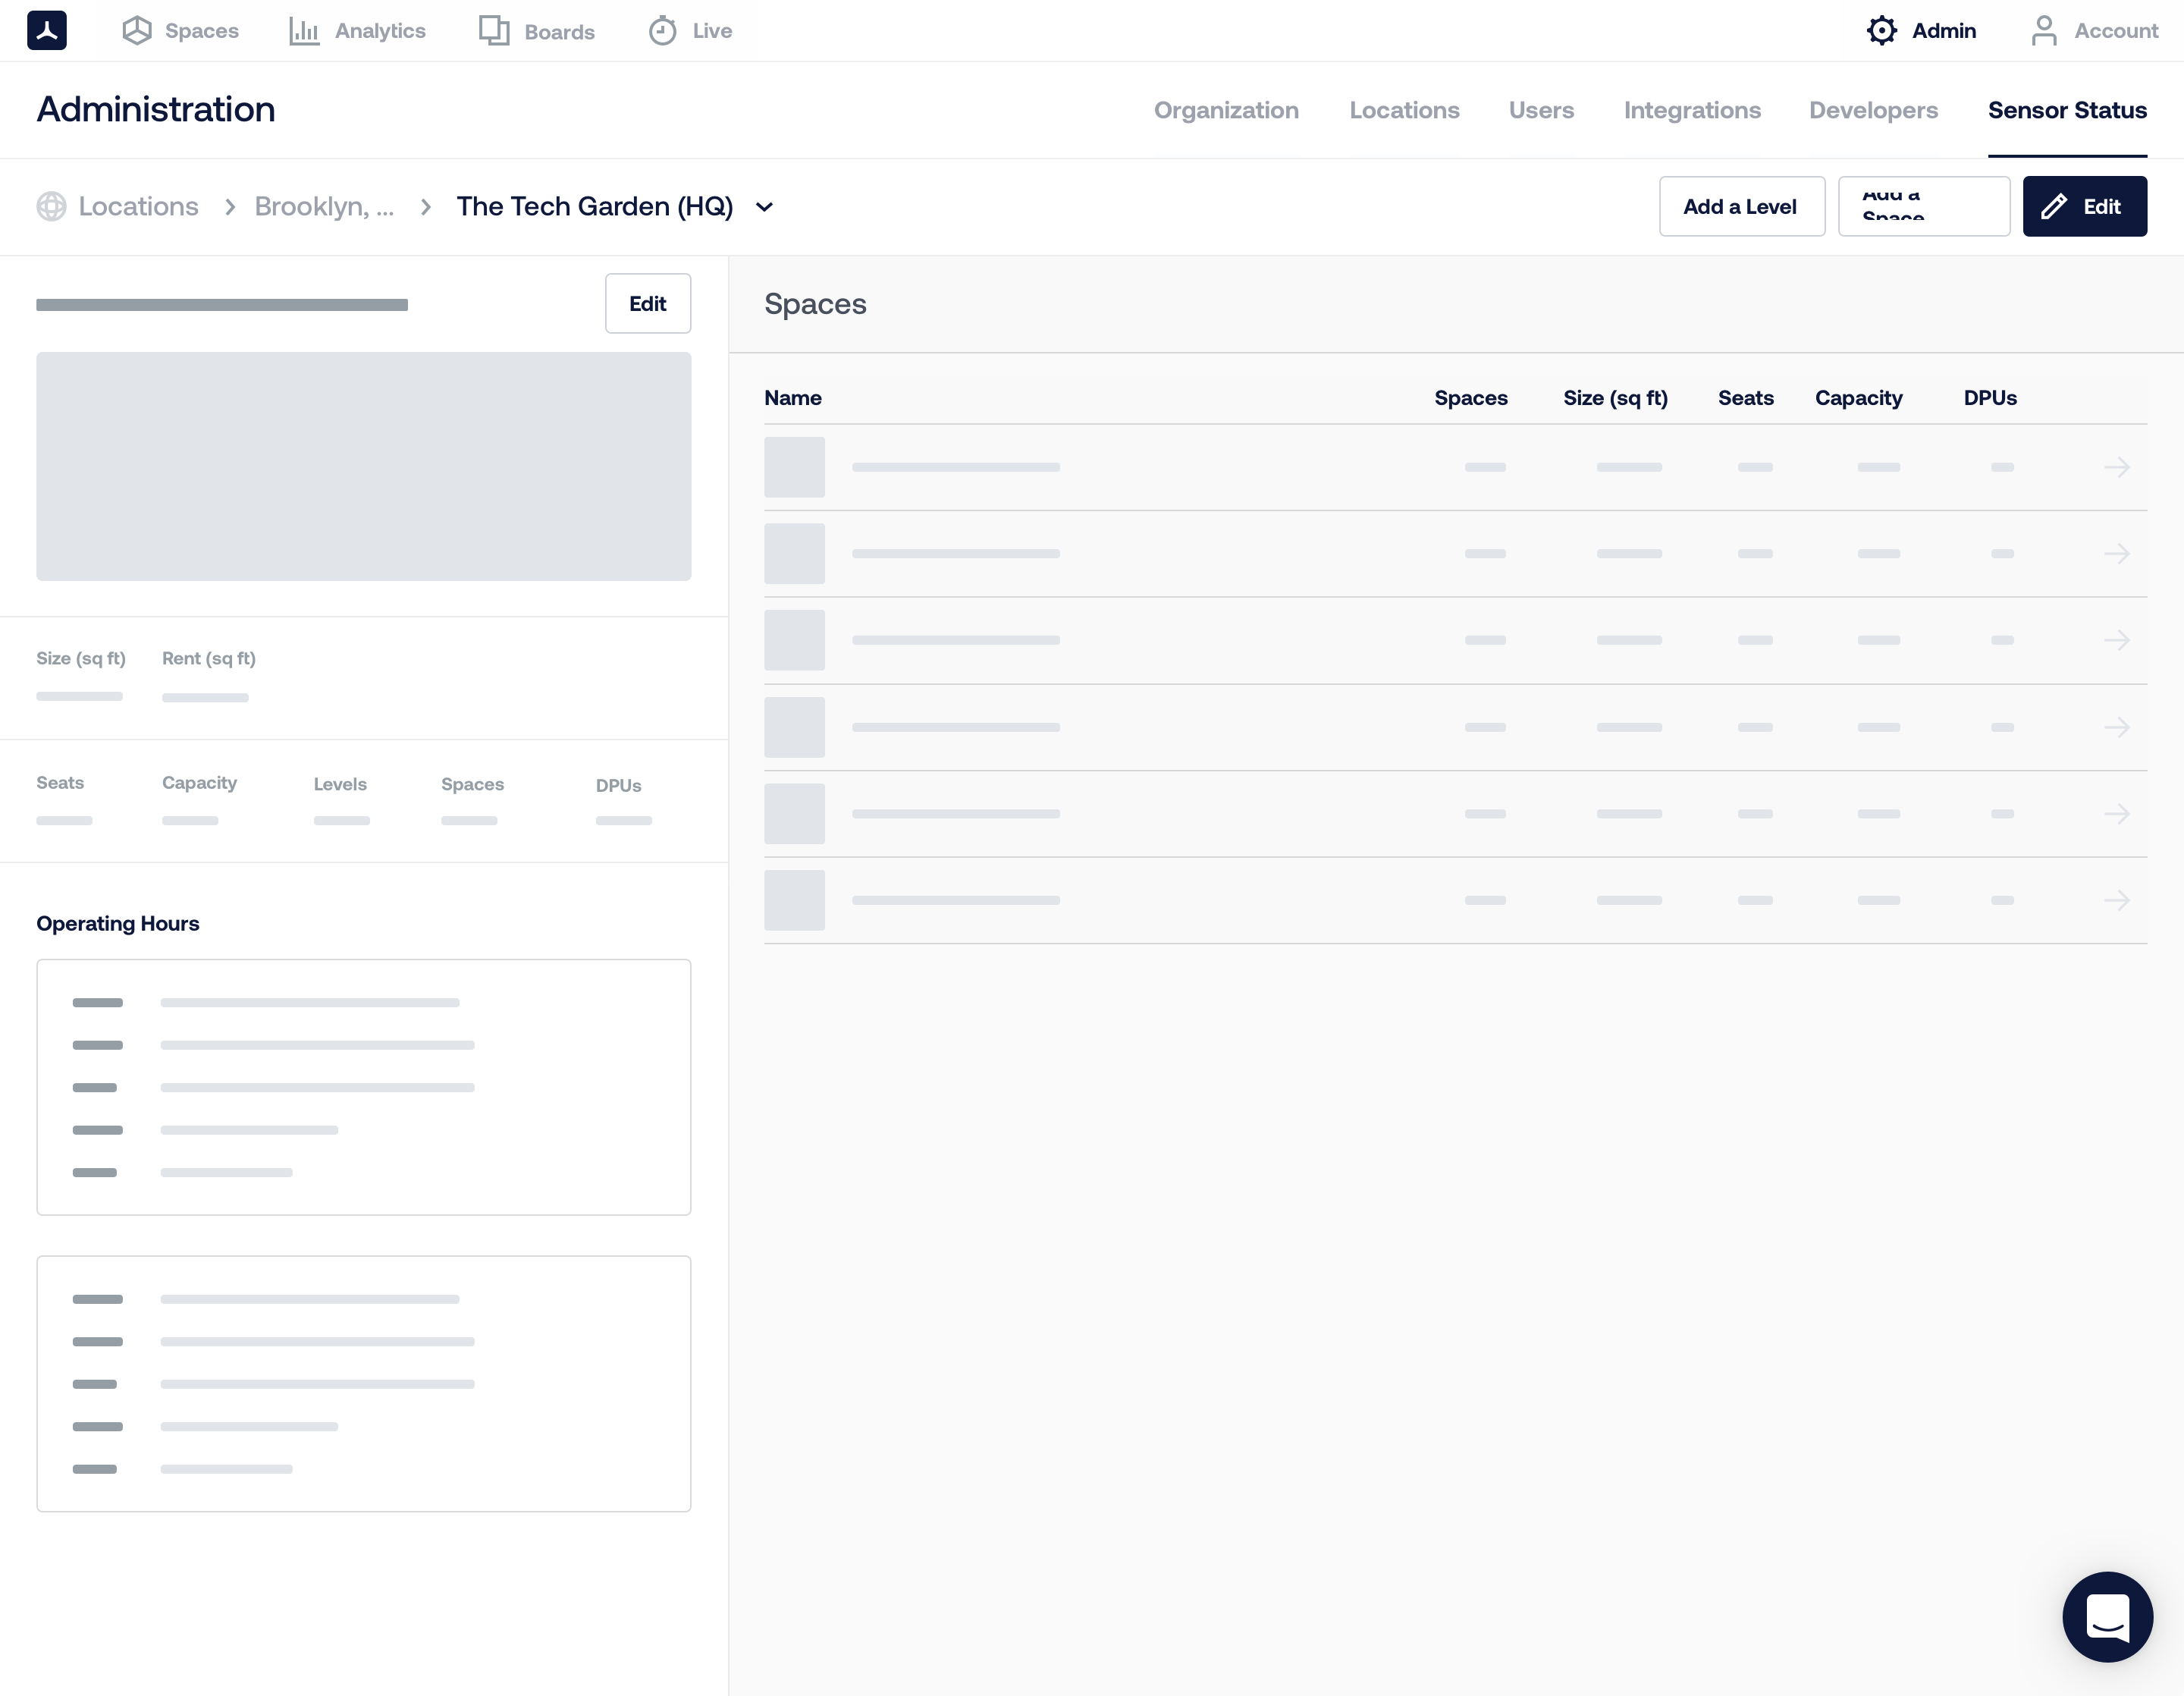Image resolution: width=2184 pixels, height=1696 pixels.
Task: Switch to the Organization tab
Action: click(1226, 110)
